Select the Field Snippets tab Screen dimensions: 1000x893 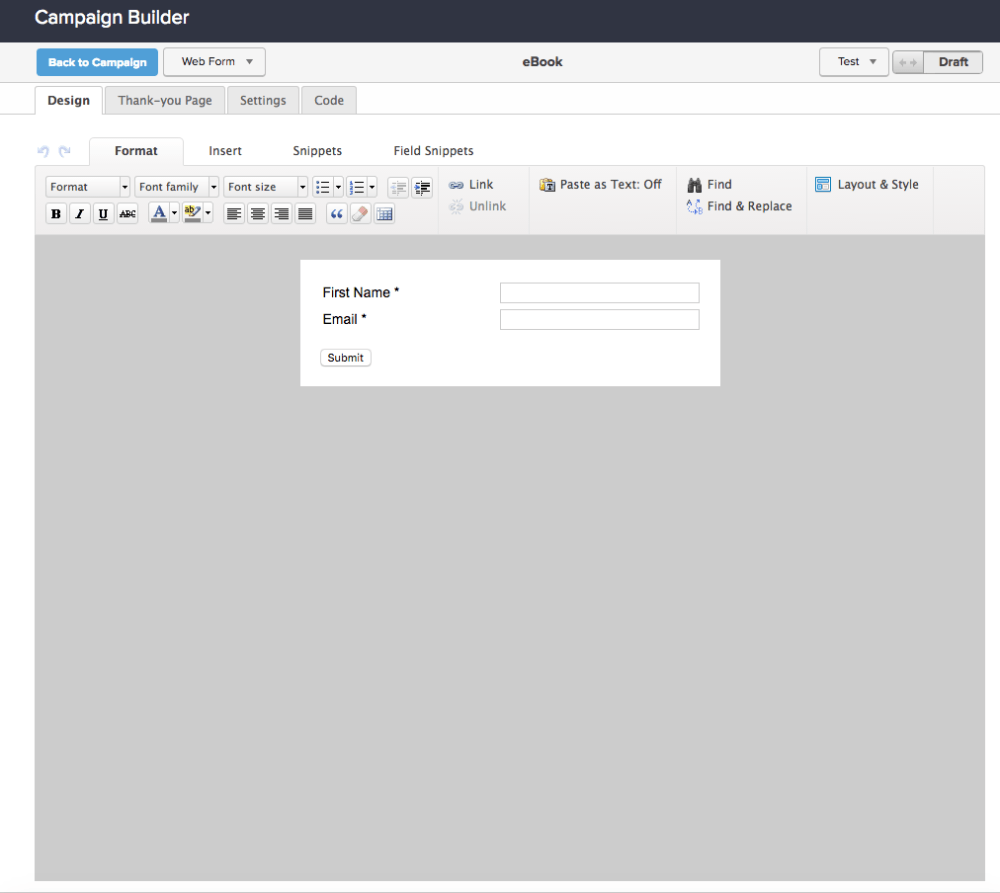tap(434, 151)
